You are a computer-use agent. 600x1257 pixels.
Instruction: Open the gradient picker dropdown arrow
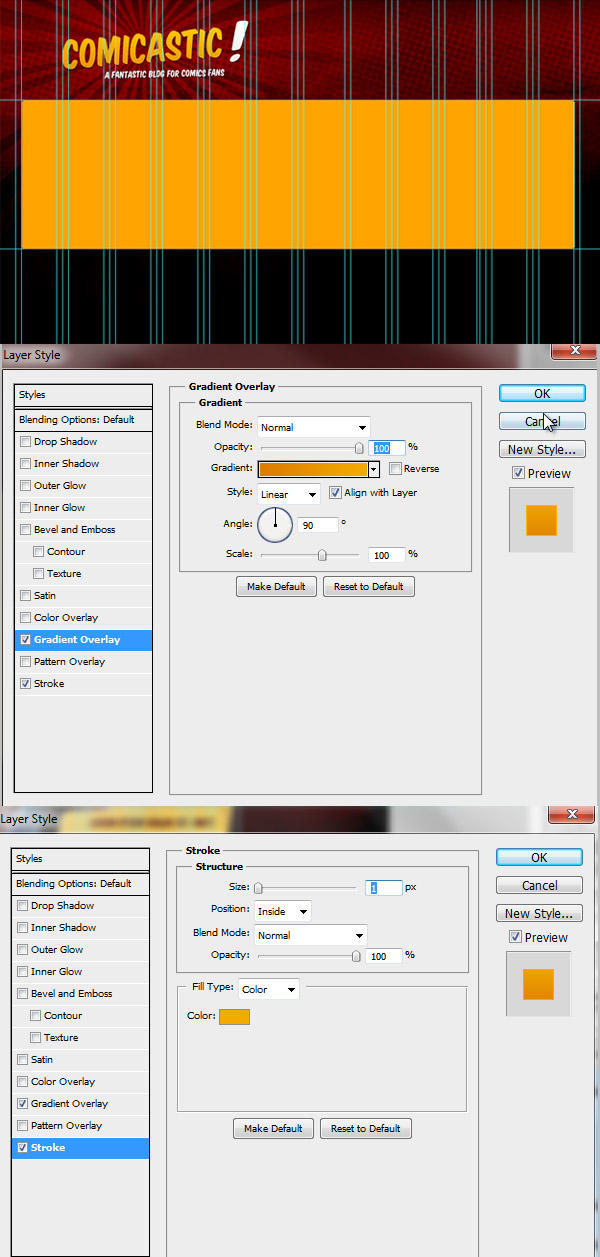(374, 469)
